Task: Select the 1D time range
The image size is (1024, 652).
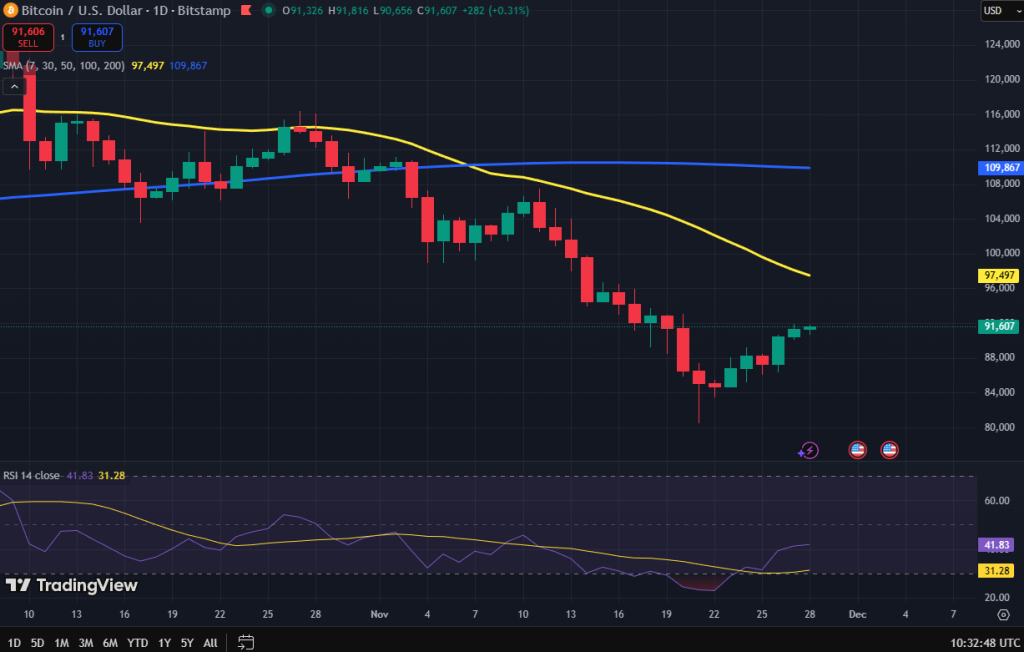Action: click(14, 643)
